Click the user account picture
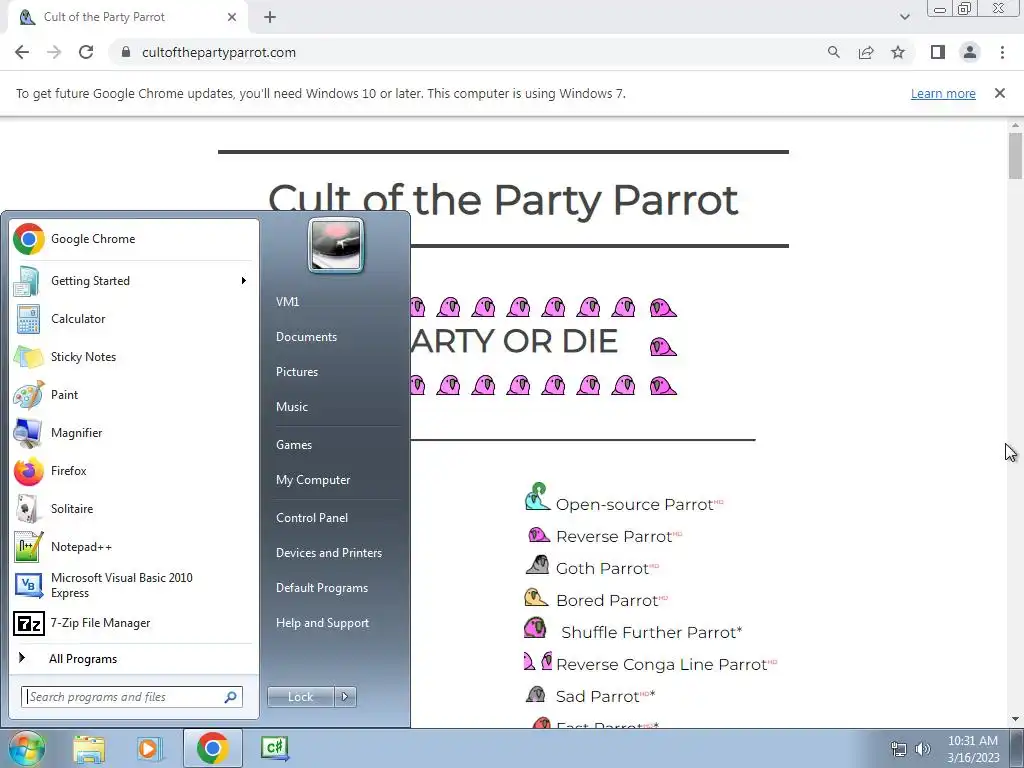The width and height of the screenshot is (1024, 768). (x=336, y=245)
